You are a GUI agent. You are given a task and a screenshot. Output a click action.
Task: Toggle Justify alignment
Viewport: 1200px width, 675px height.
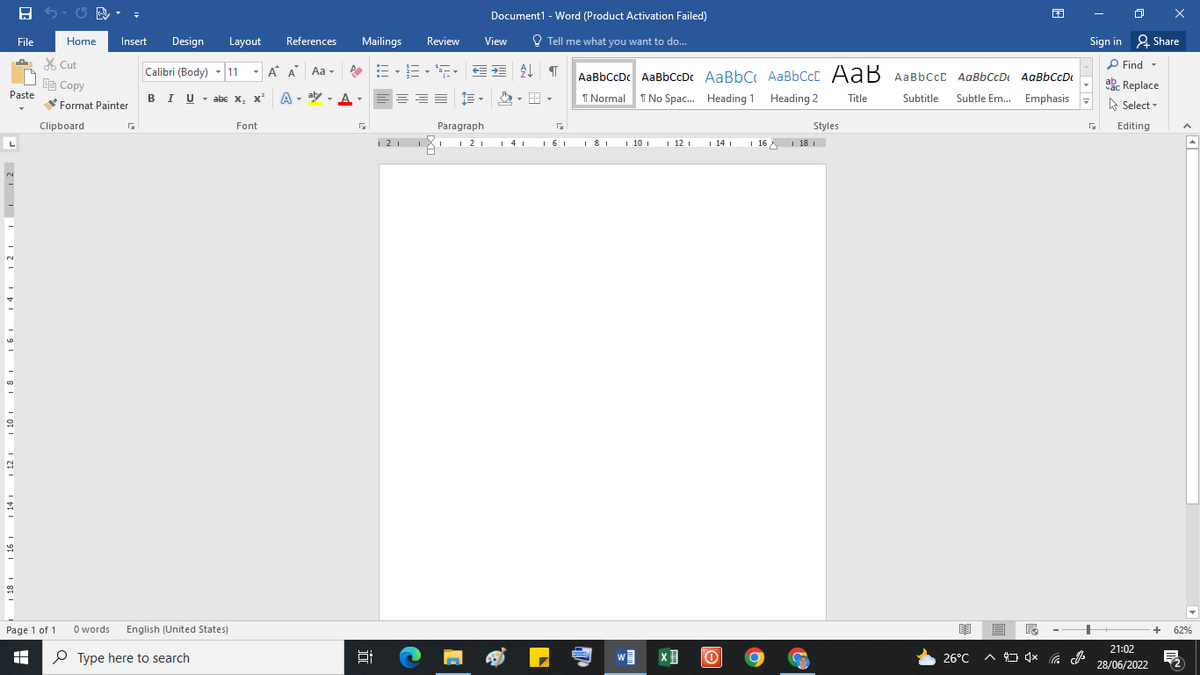click(440, 99)
